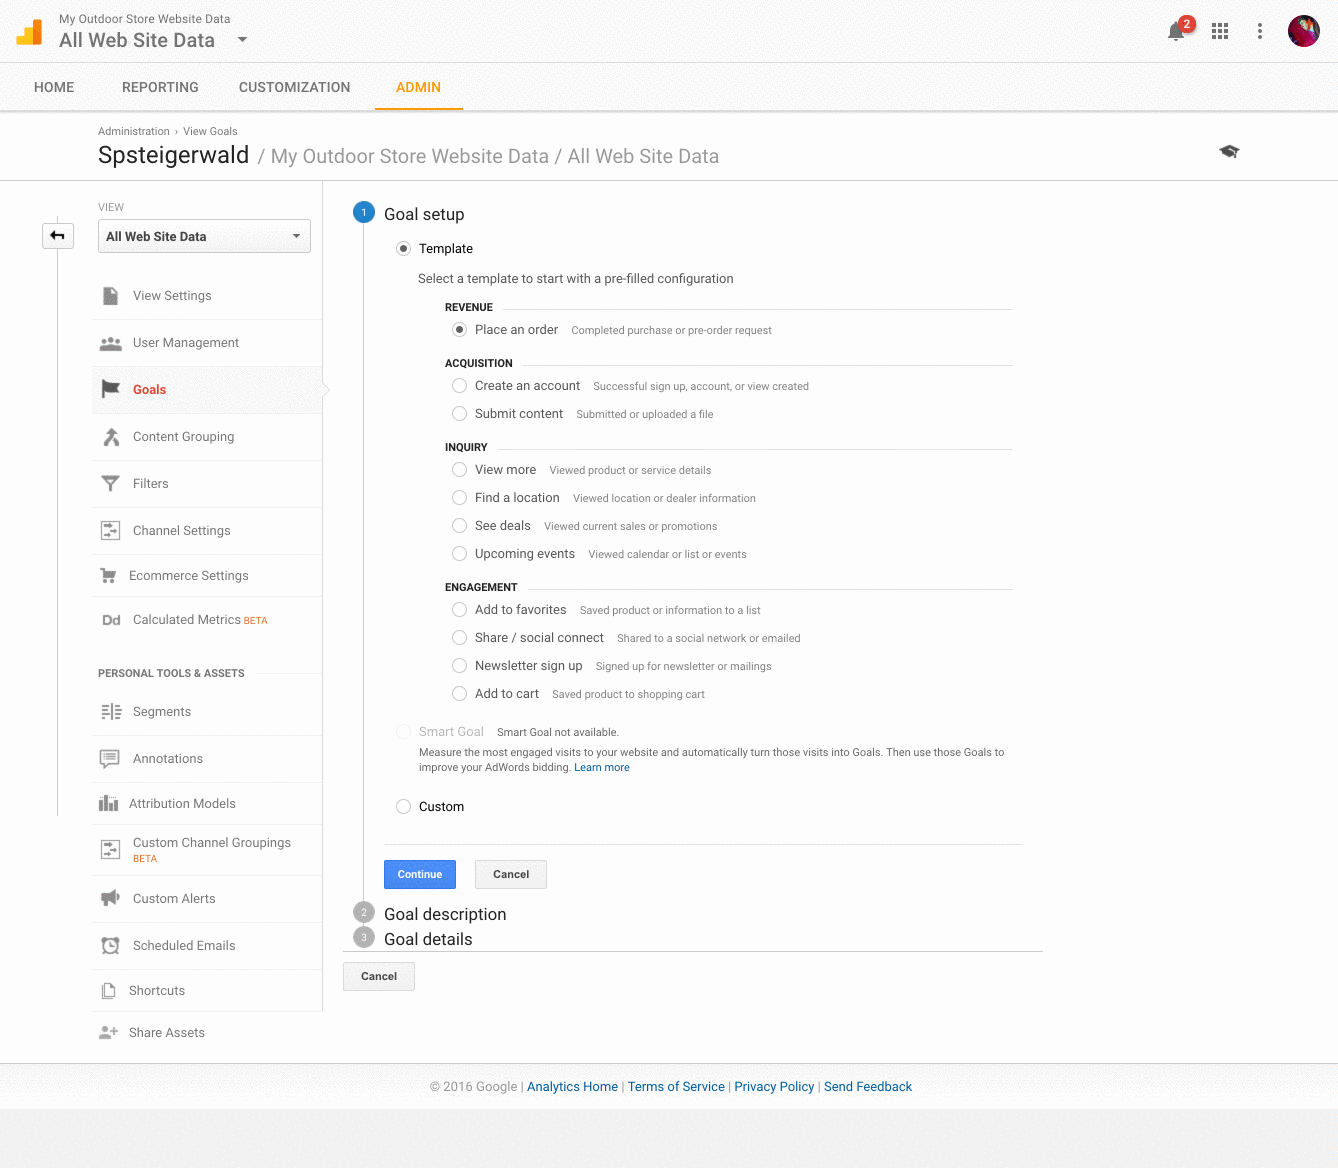This screenshot has height=1168, width=1338.
Task: Choose the Upcoming events radio option
Action: click(459, 554)
